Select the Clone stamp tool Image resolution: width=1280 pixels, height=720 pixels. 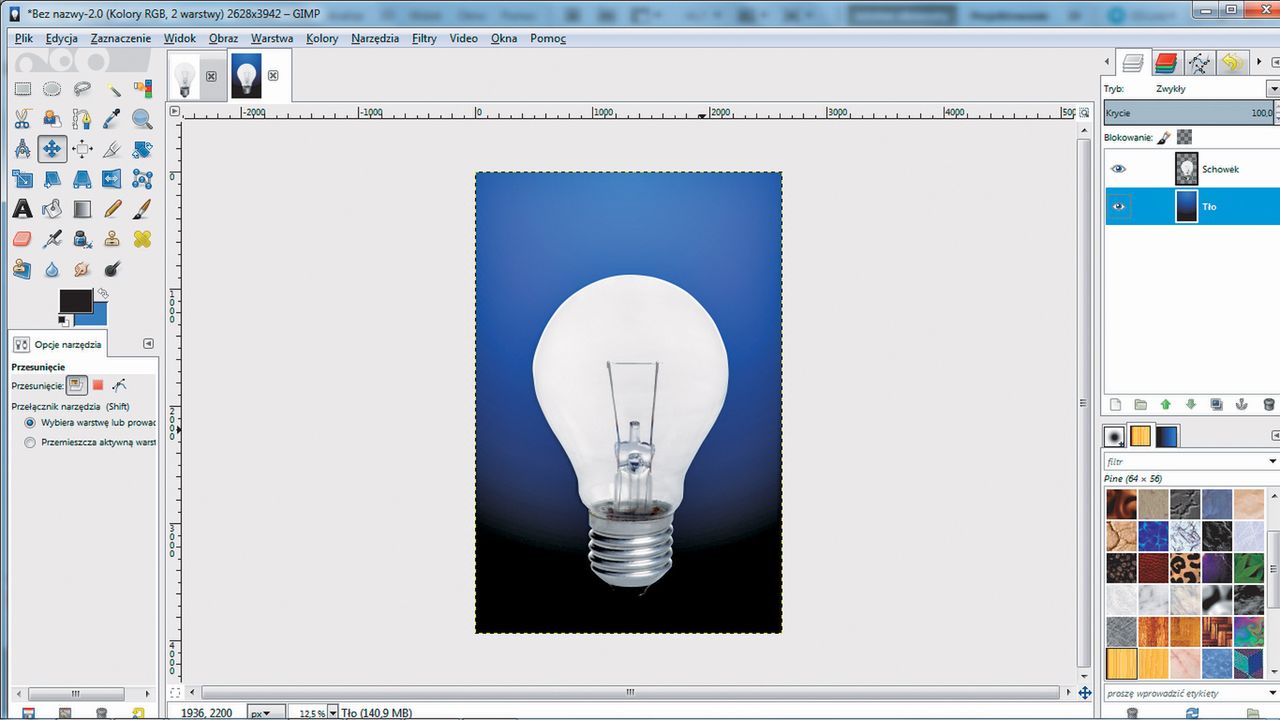pyautogui.click(x=112, y=240)
